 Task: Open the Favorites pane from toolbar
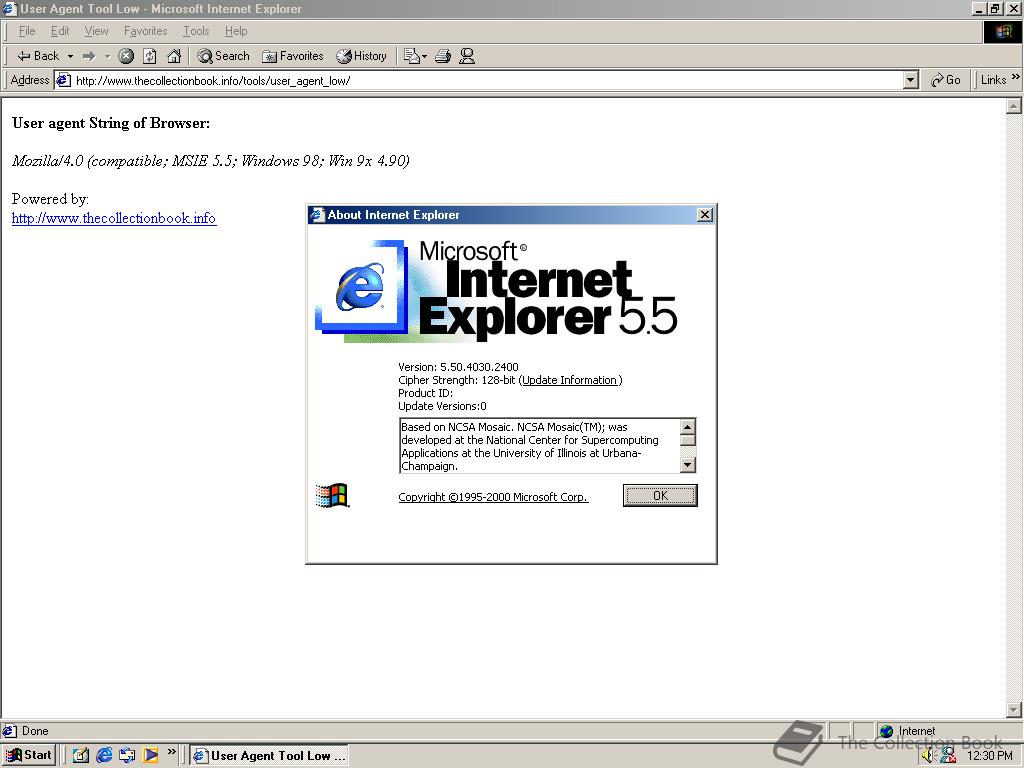click(x=293, y=56)
